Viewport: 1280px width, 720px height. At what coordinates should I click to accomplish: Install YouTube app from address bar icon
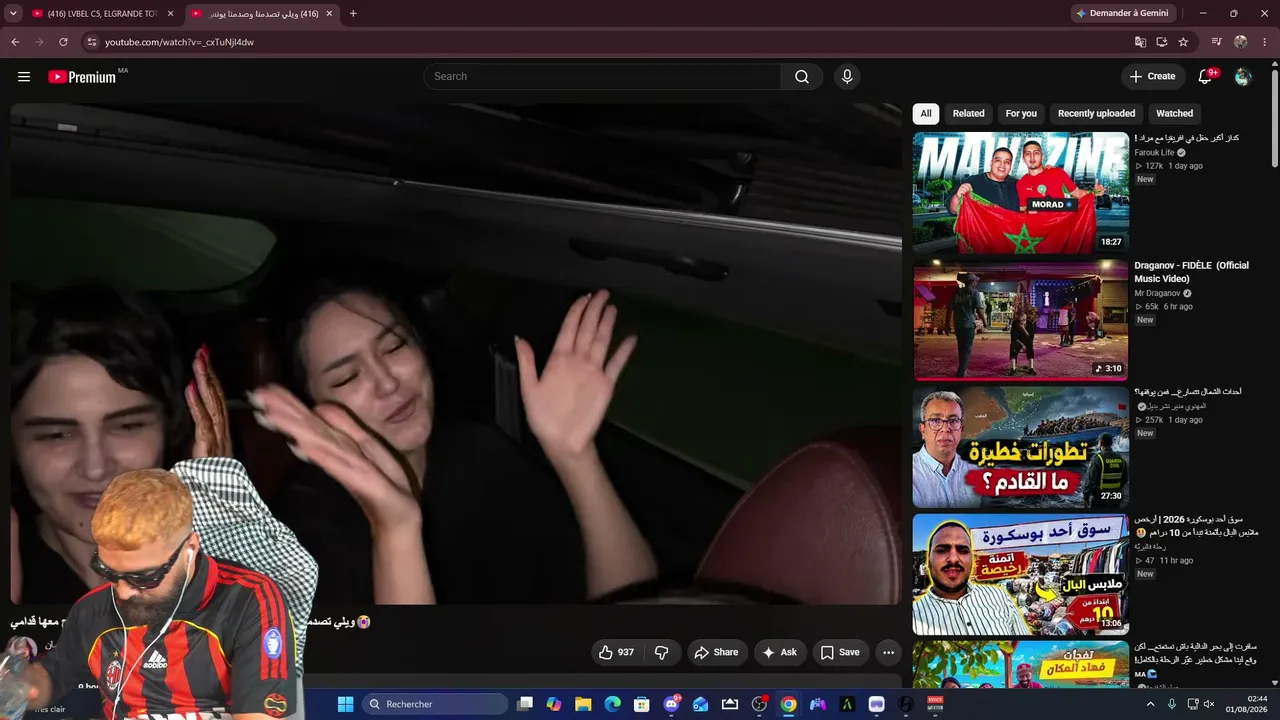tap(1162, 42)
